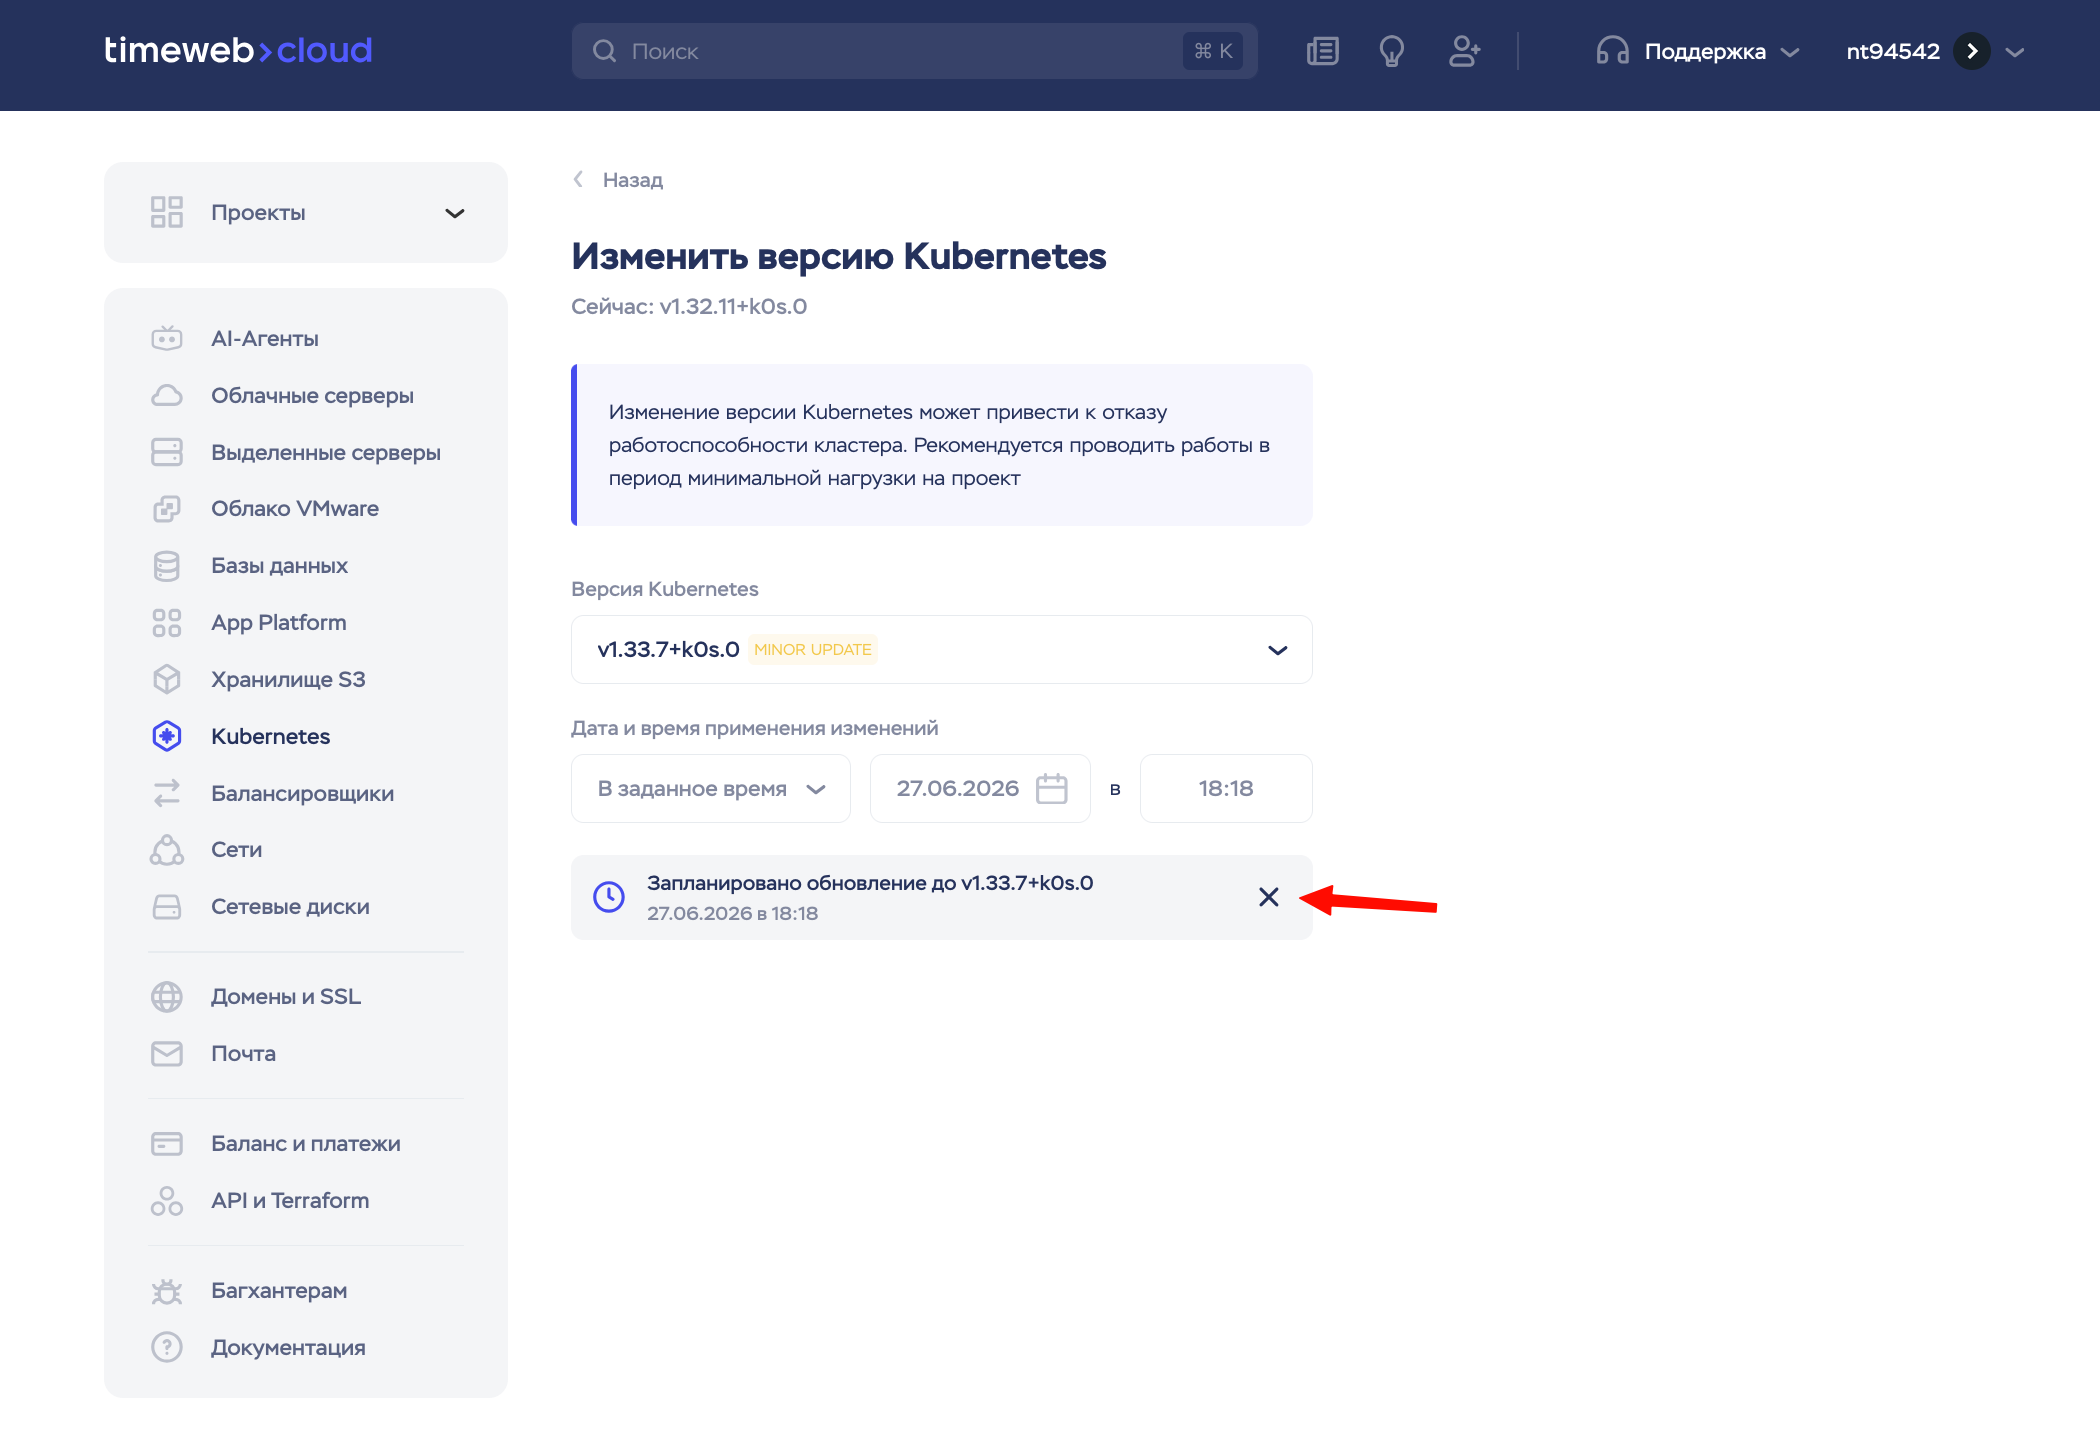Screen dimensions: 2100x1456
Task: Click the 18:18 time input field
Action: pos(1225,789)
